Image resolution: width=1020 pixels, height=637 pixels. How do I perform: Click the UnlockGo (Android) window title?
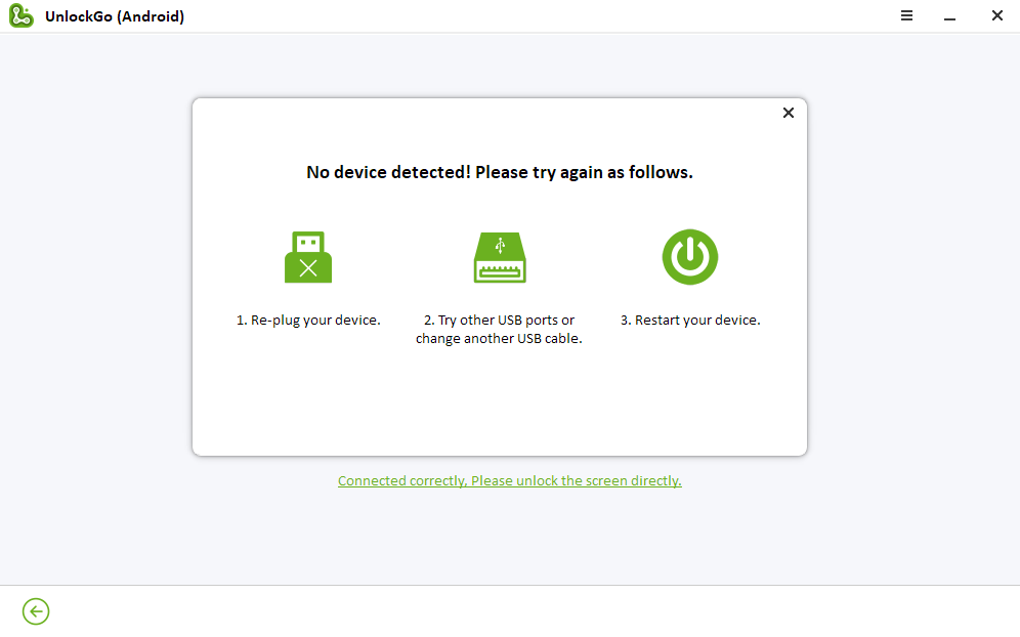click(114, 16)
